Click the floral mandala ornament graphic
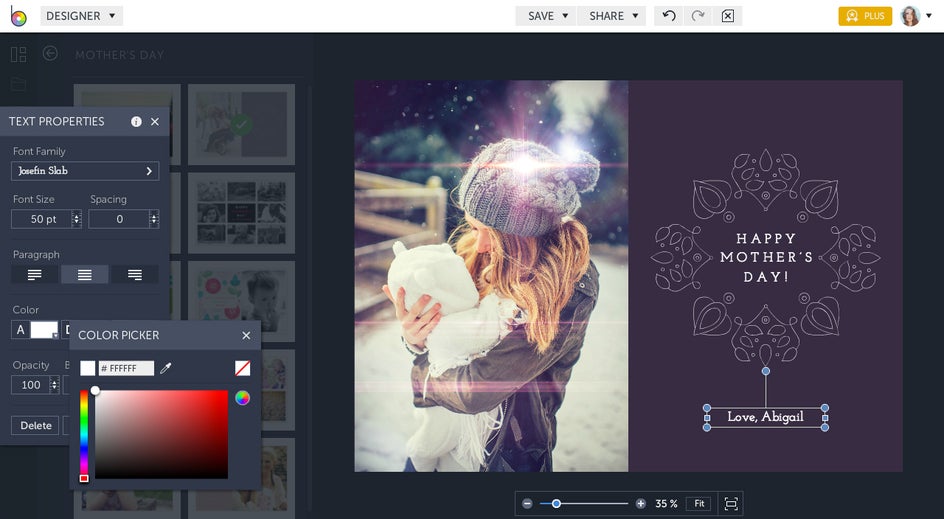The width and height of the screenshot is (944, 519). 766,258
